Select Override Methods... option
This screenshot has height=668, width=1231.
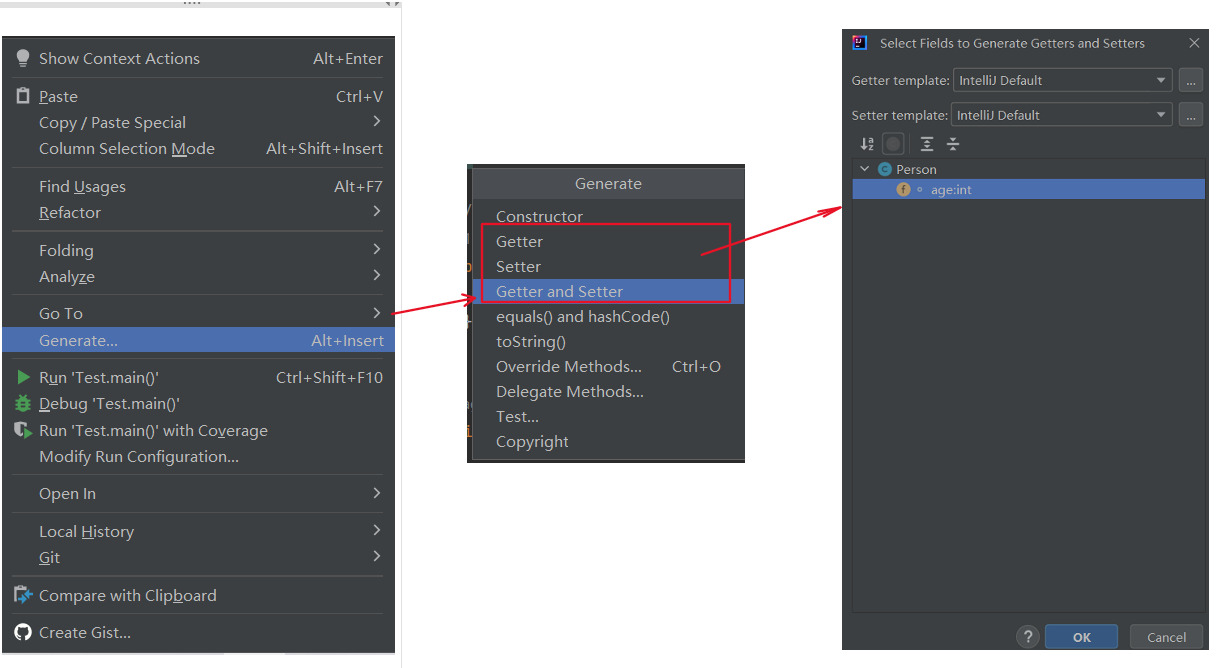tap(608, 366)
